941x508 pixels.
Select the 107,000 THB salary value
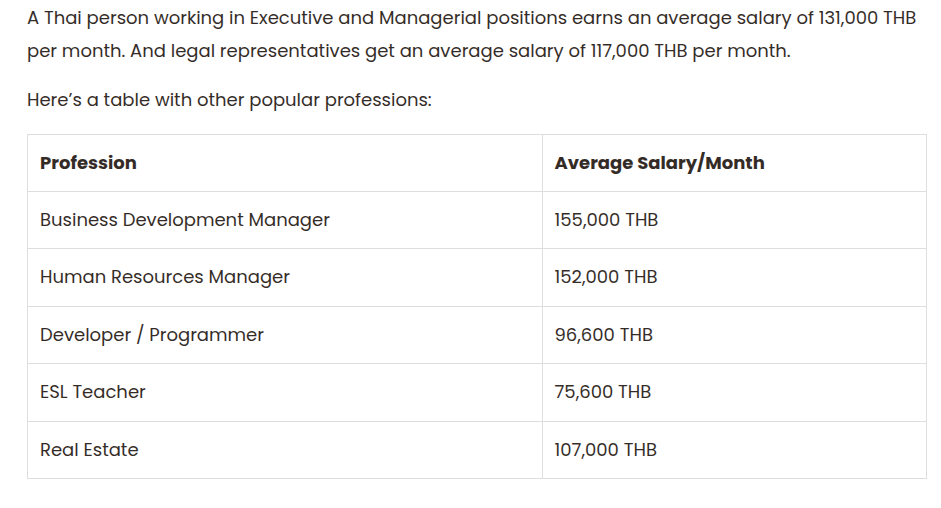pos(605,450)
